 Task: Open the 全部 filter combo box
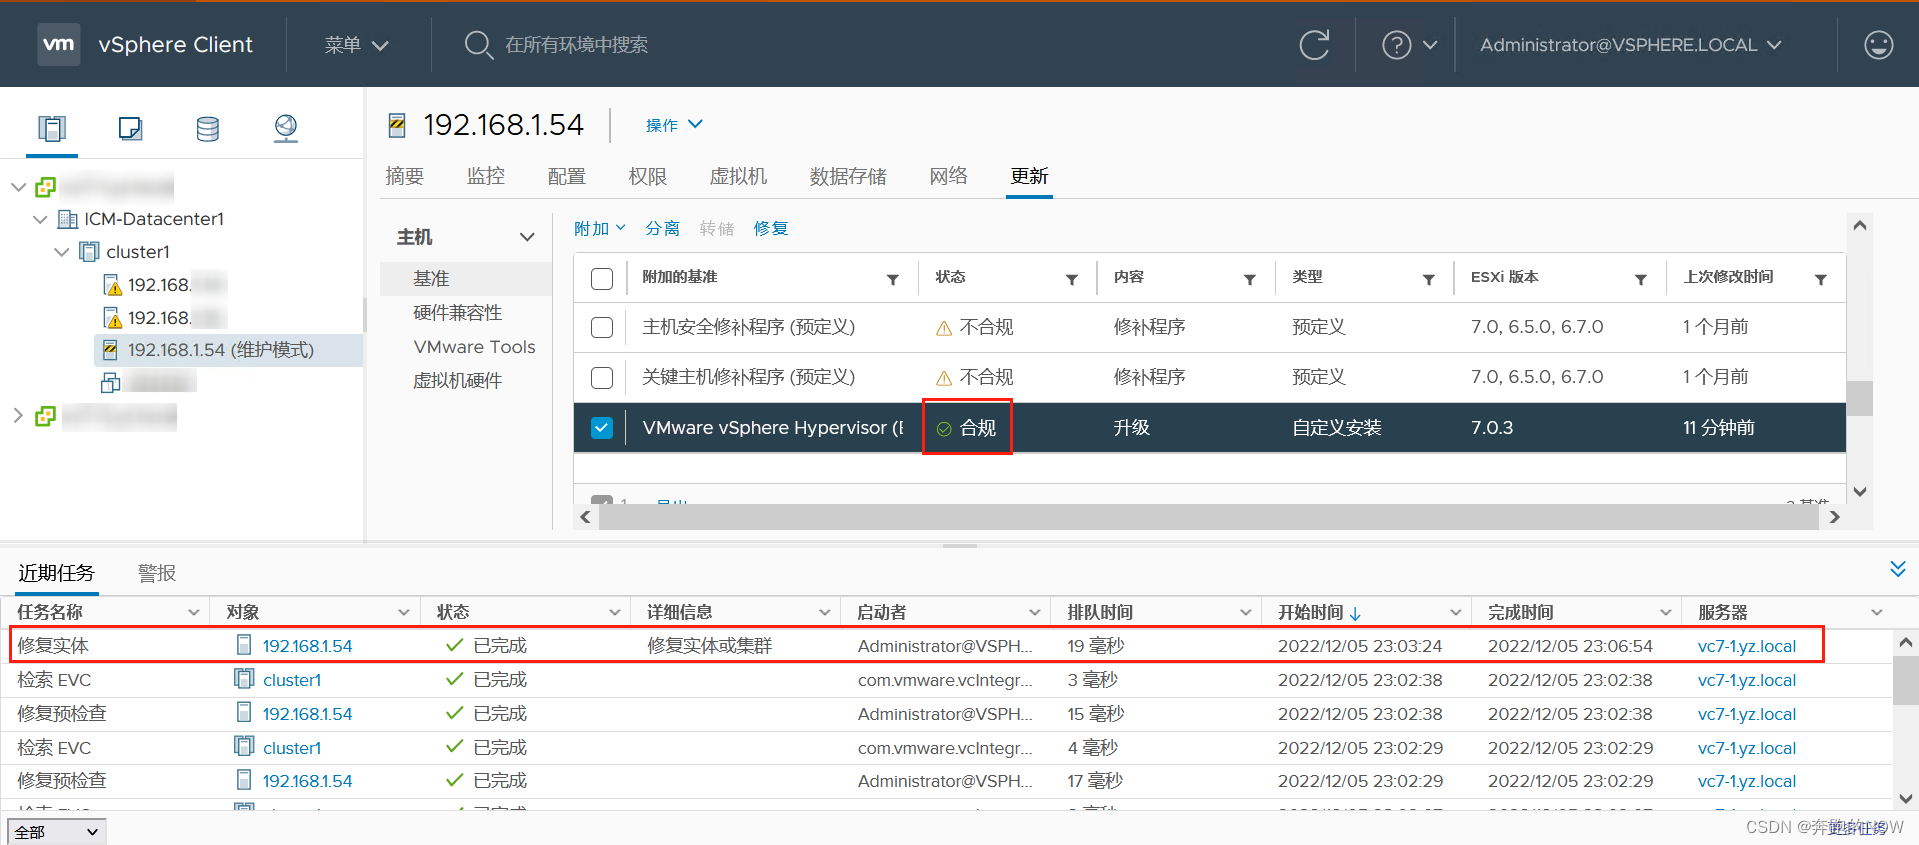click(x=57, y=832)
